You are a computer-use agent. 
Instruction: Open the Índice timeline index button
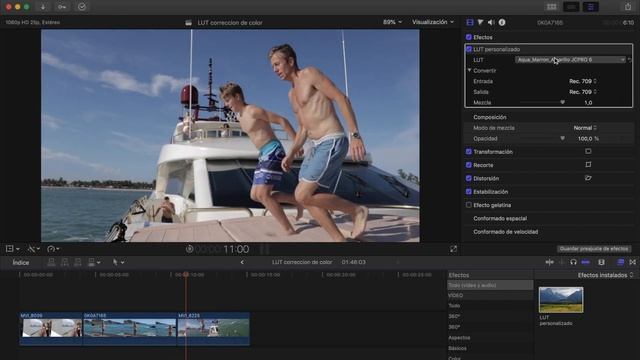click(x=21, y=262)
